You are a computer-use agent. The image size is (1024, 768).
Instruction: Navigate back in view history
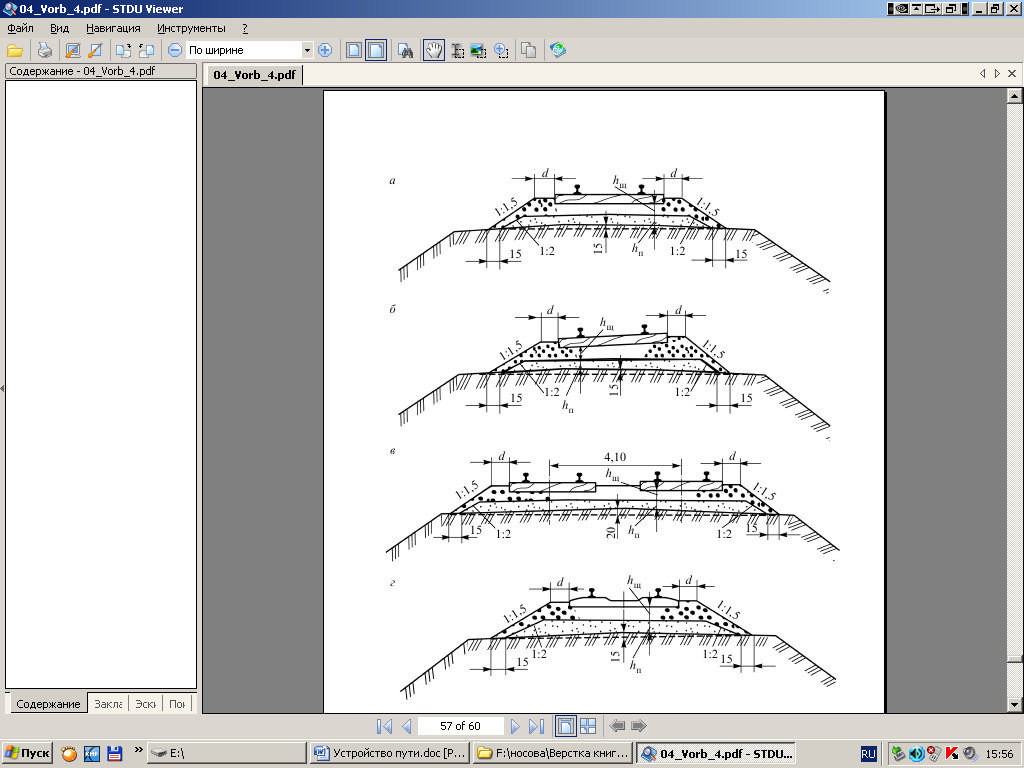click(x=617, y=726)
